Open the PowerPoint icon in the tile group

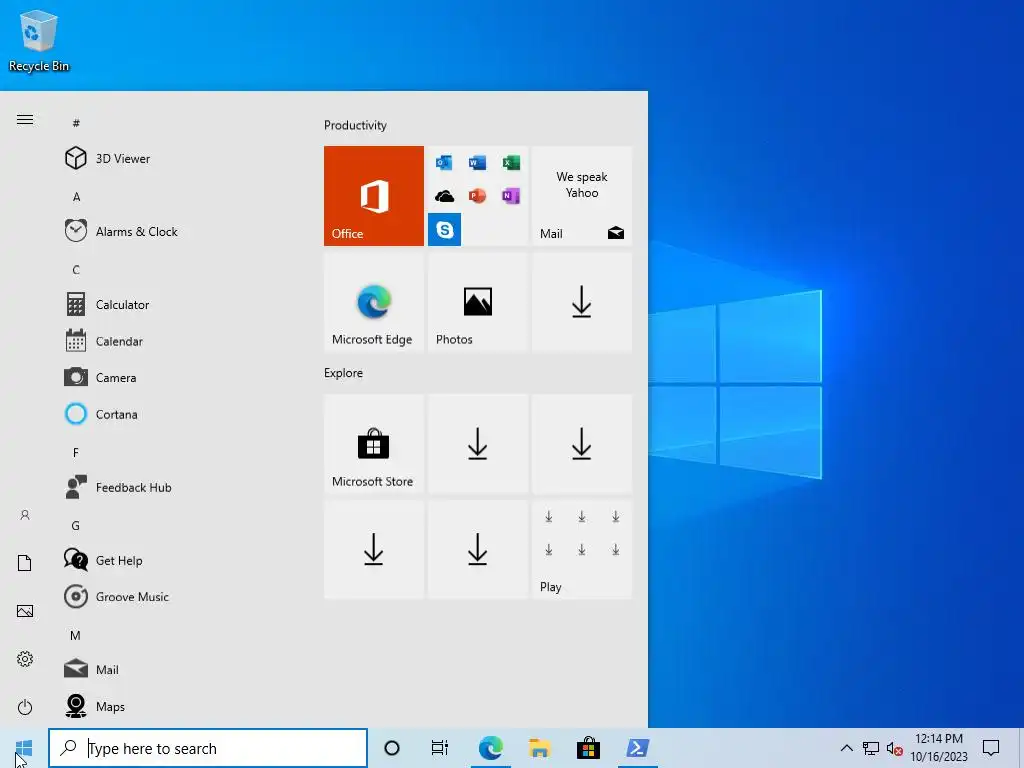pos(477,196)
